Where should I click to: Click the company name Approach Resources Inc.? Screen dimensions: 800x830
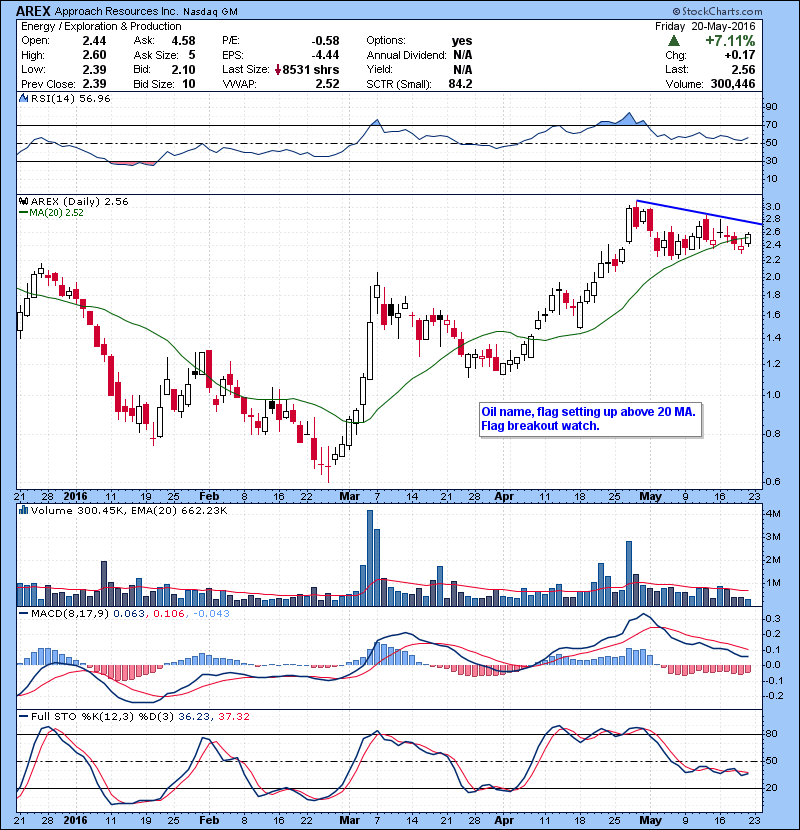tap(118, 11)
